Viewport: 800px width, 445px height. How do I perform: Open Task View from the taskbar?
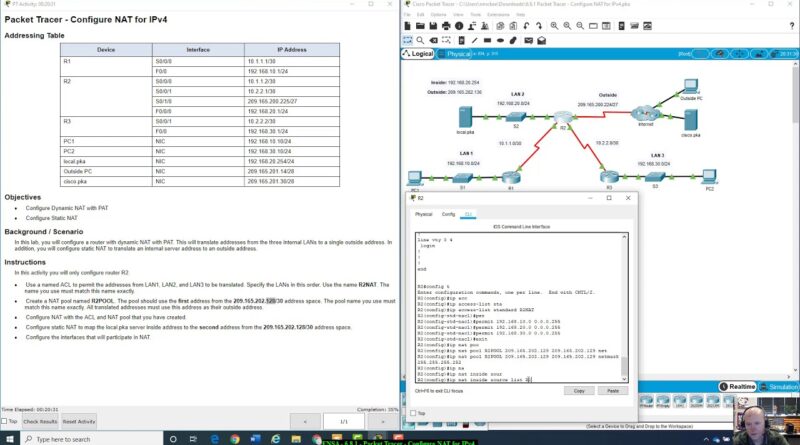[x=193, y=439]
